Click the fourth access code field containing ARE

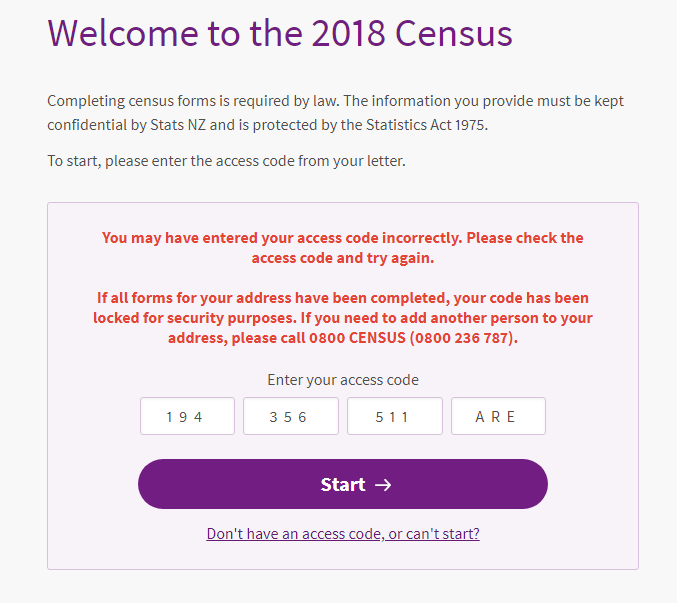[498, 416]
